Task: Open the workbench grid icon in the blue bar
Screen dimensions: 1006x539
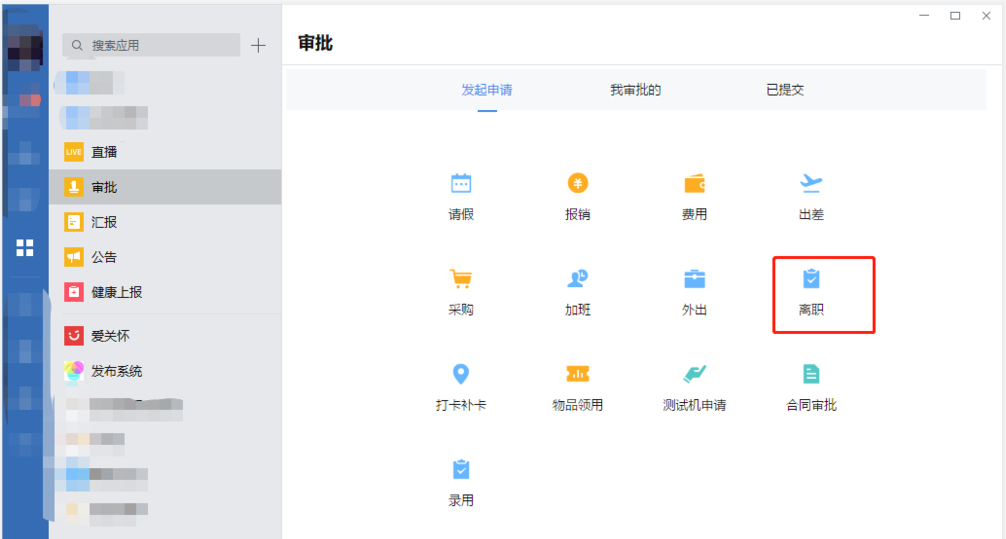Action: [25, 248]
